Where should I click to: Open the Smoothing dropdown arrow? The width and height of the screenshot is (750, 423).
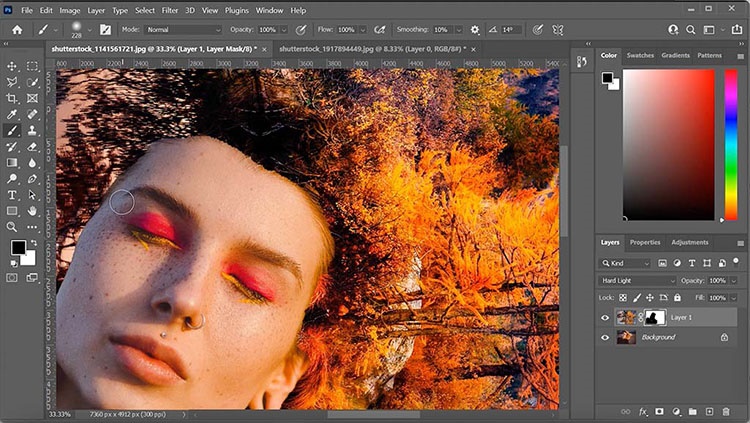[x=459, y=30]
